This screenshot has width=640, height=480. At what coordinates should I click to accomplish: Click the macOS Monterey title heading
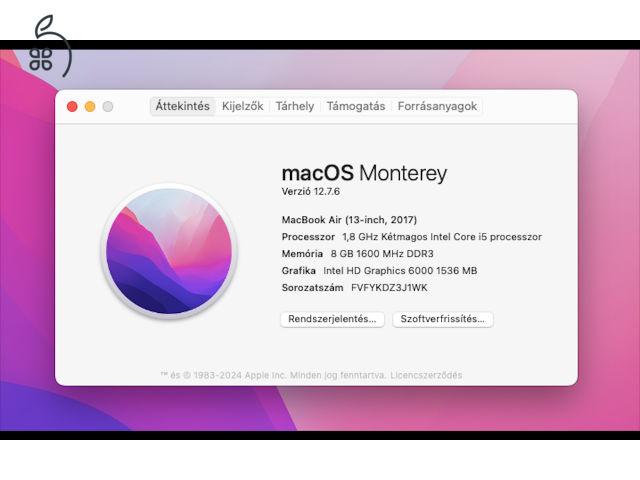click(x=364, y=173)
